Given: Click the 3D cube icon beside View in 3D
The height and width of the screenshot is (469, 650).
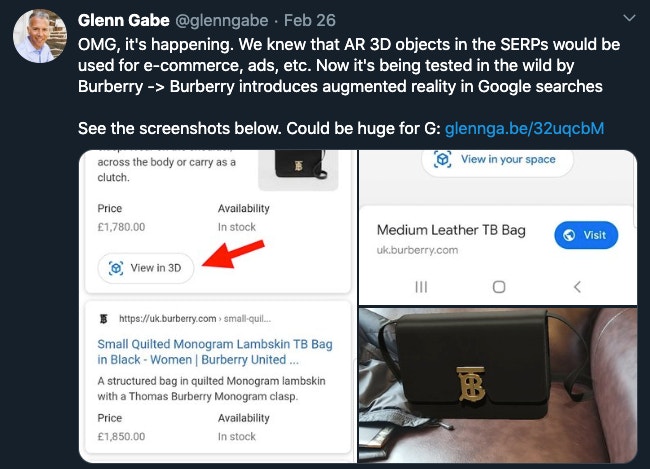Looking at the screenshot, I should (x=116, y=268).
